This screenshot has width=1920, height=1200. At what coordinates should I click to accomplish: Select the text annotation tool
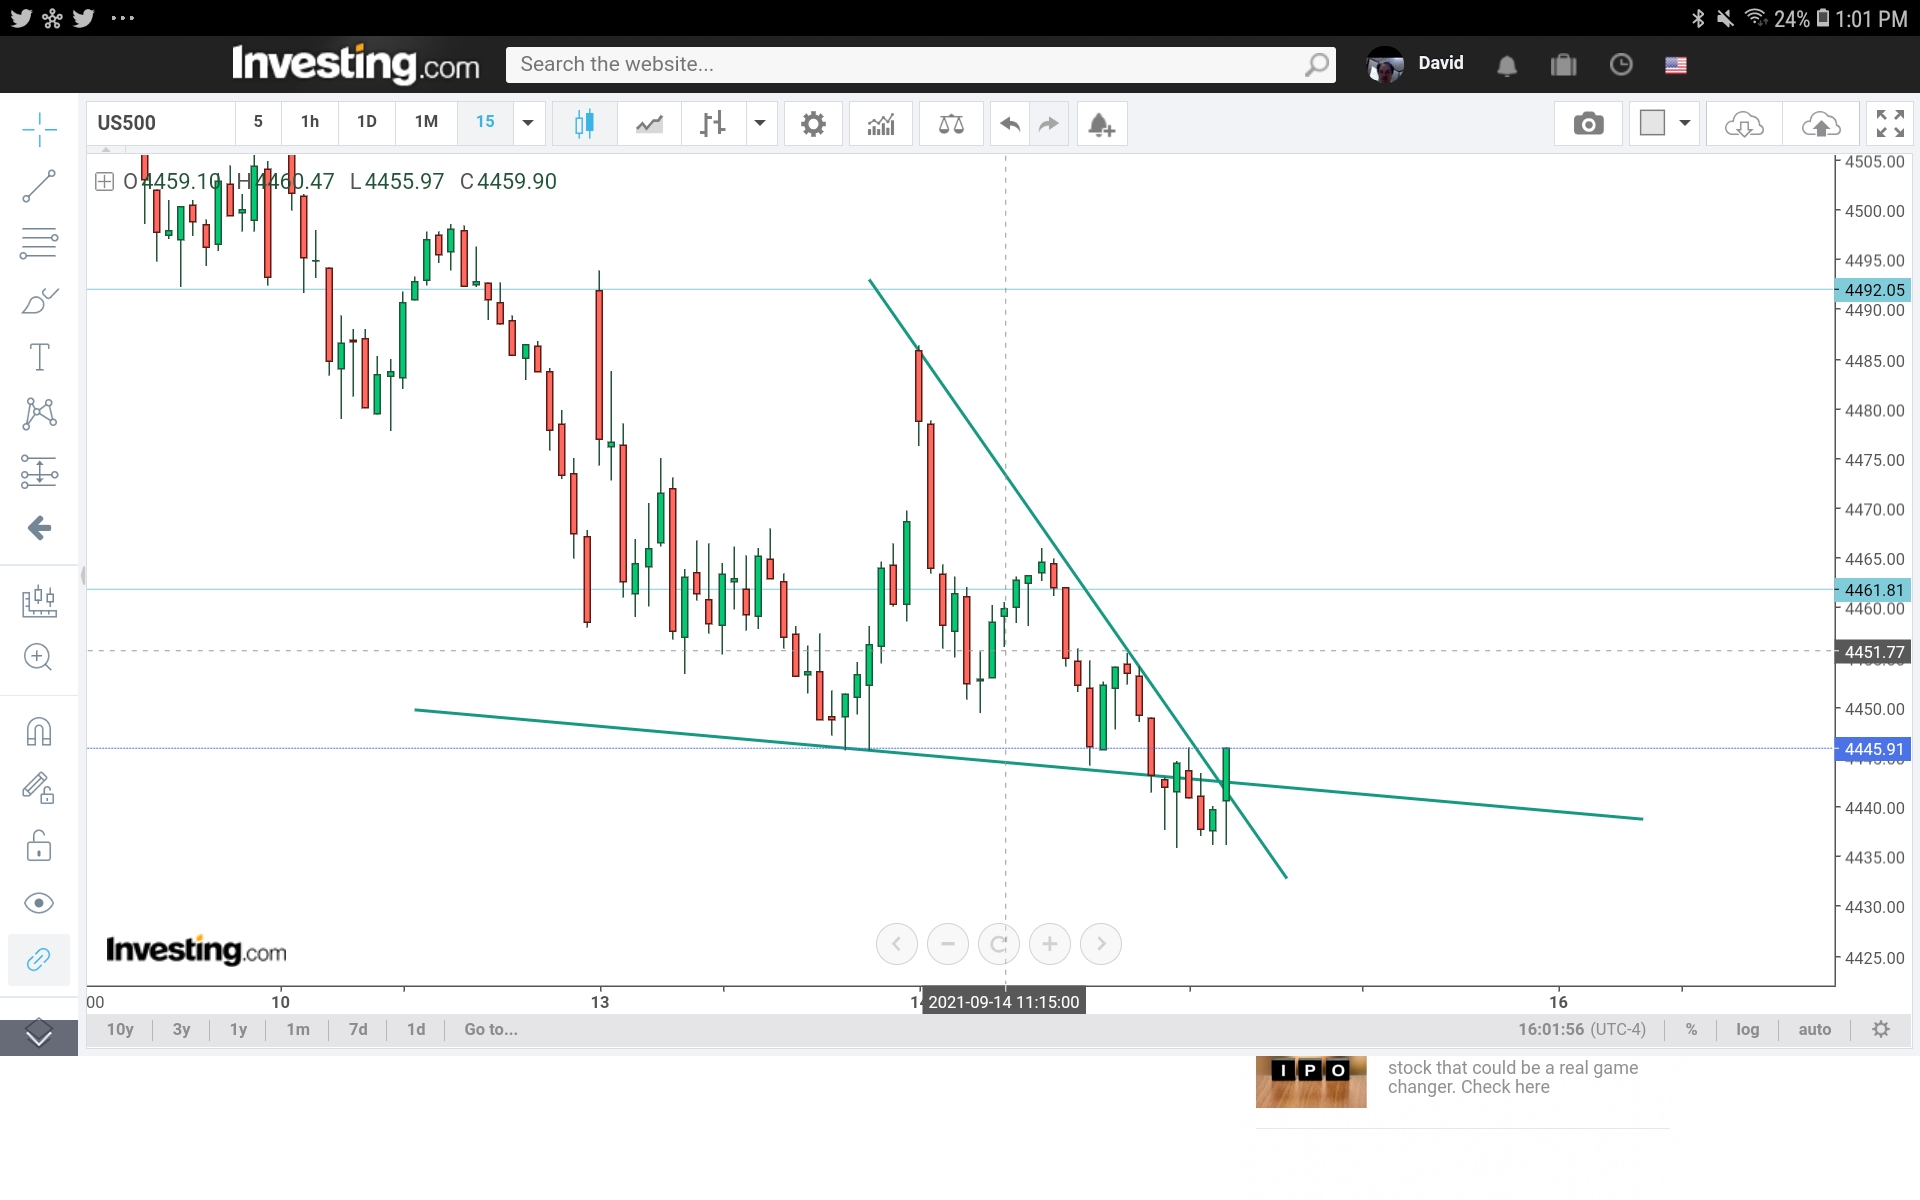[39, 357]
